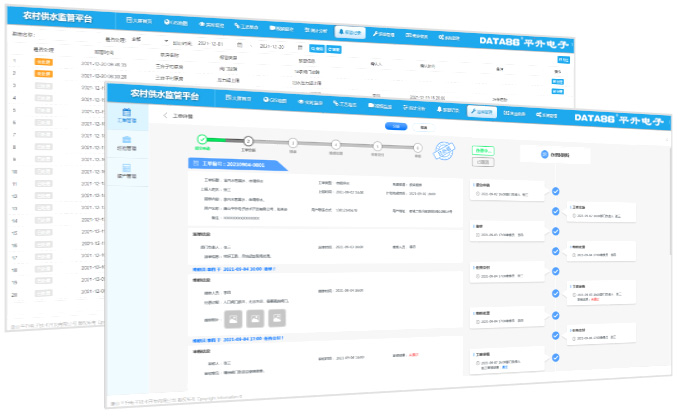Open the first repair photo thumbnail
This screenshot has width=680, height=419.
233,319
